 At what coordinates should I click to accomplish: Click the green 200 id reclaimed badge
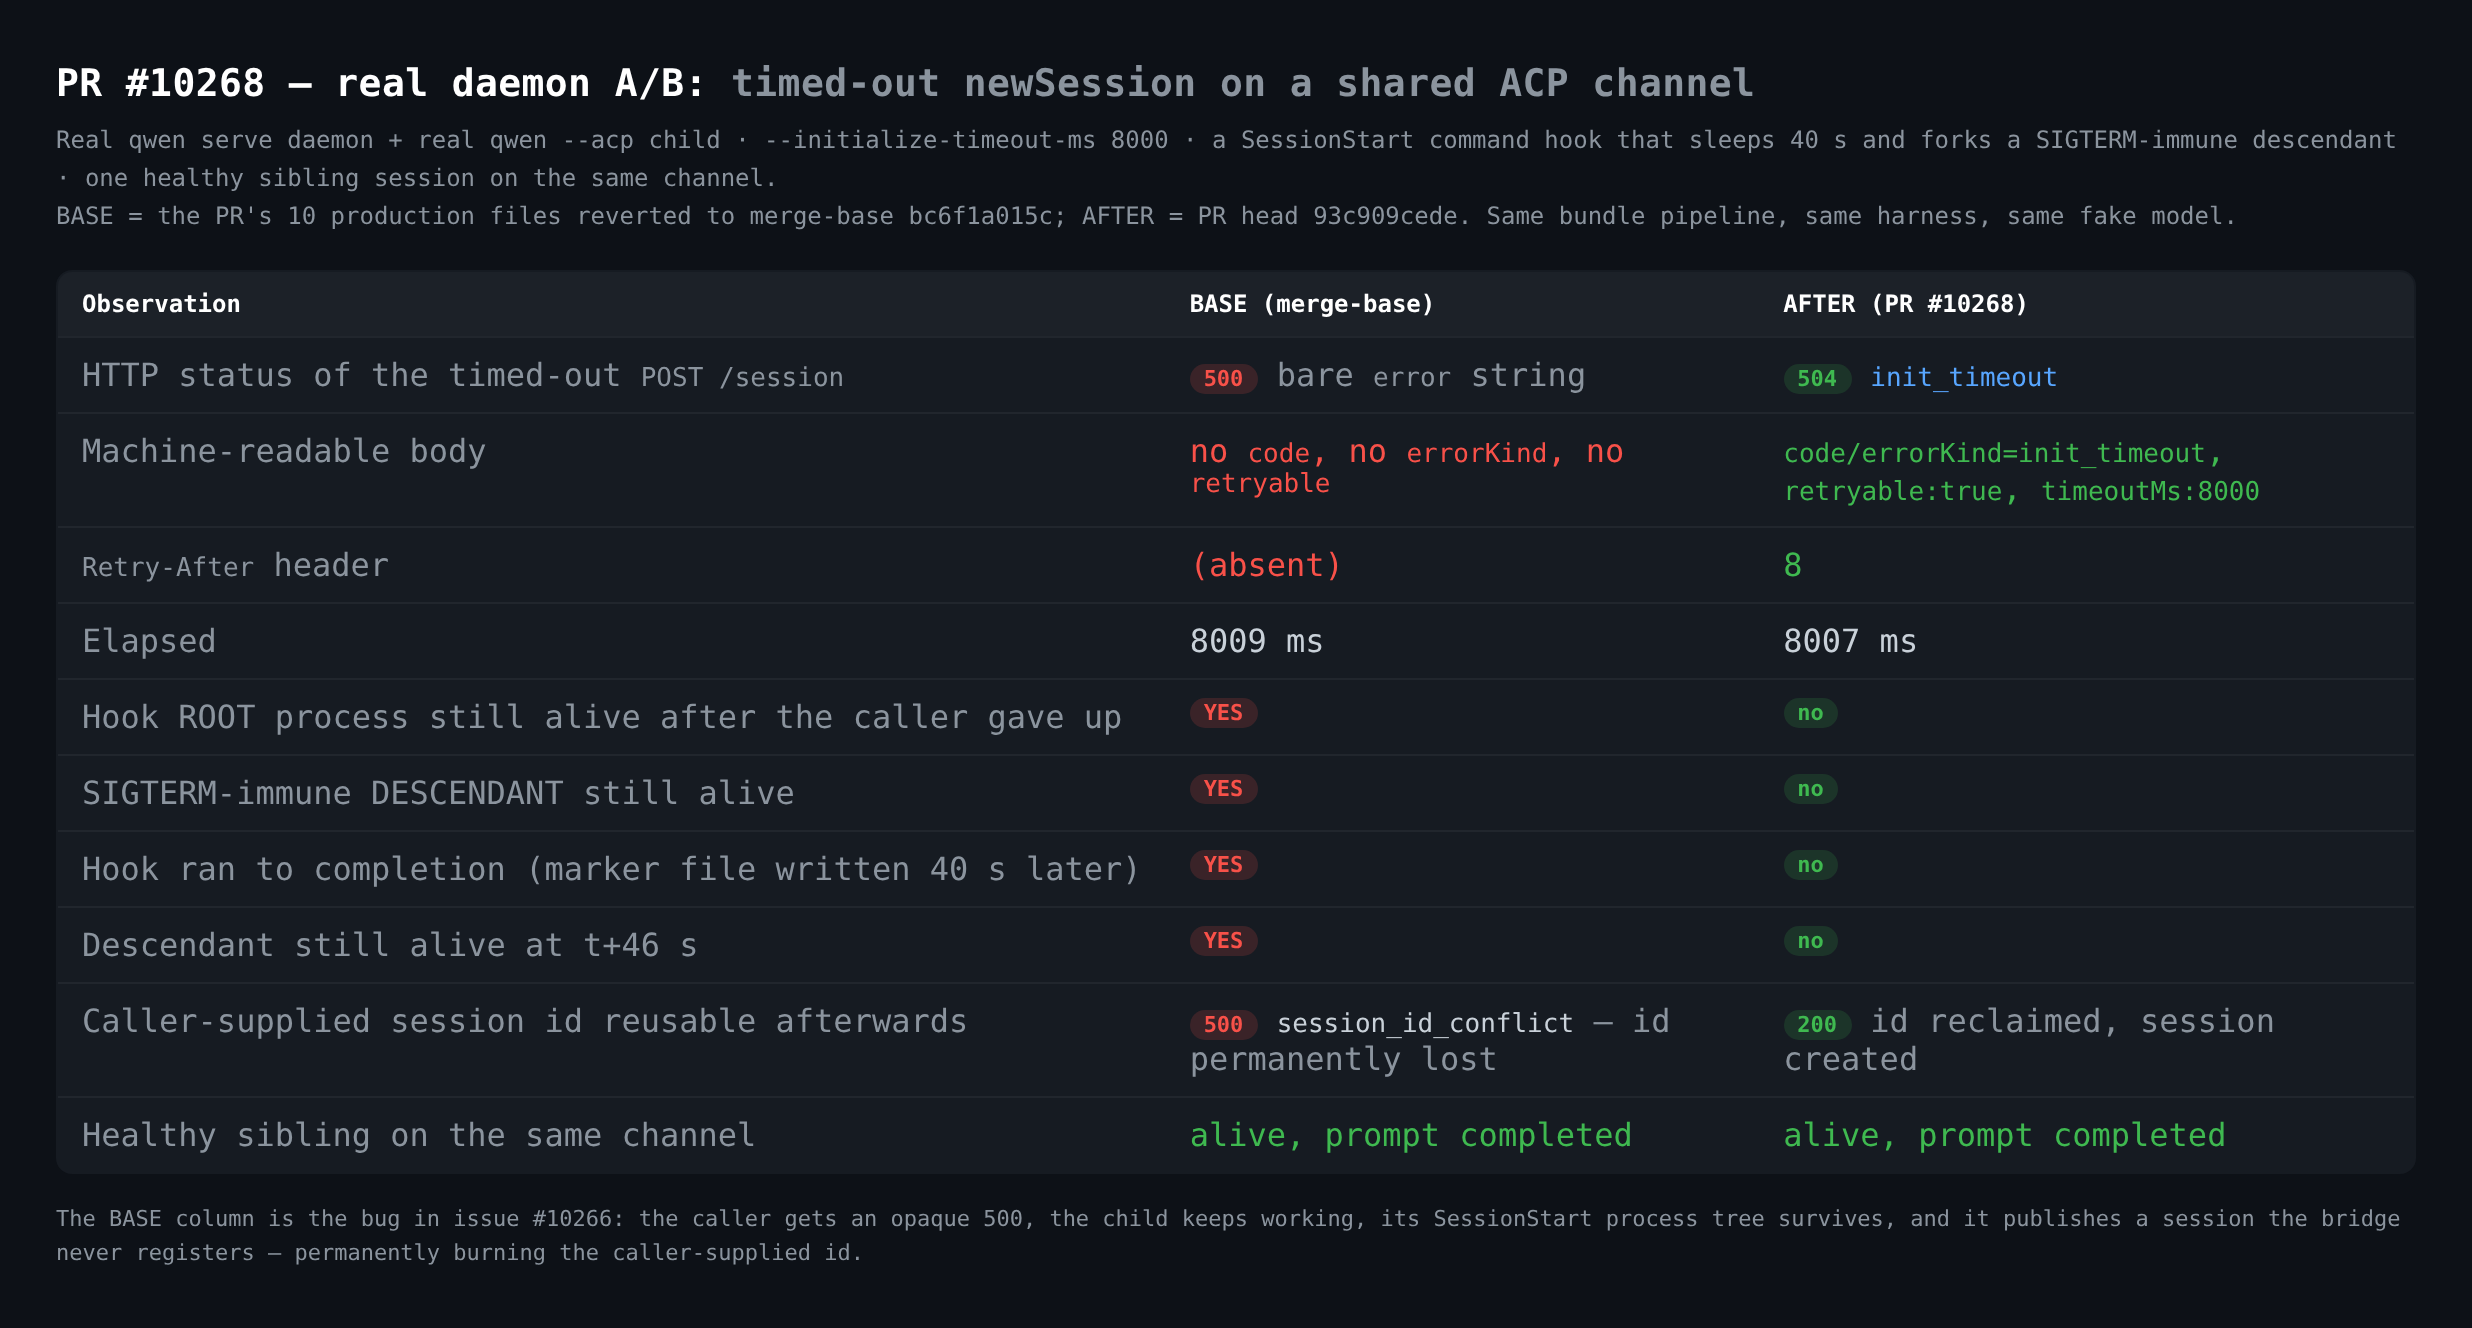(1817, 1024)
